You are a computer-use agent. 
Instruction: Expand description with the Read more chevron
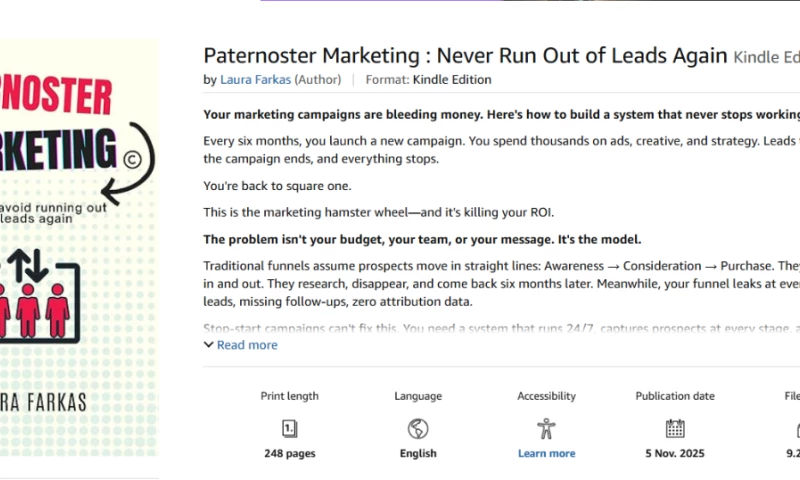click(x=209, y=345)
